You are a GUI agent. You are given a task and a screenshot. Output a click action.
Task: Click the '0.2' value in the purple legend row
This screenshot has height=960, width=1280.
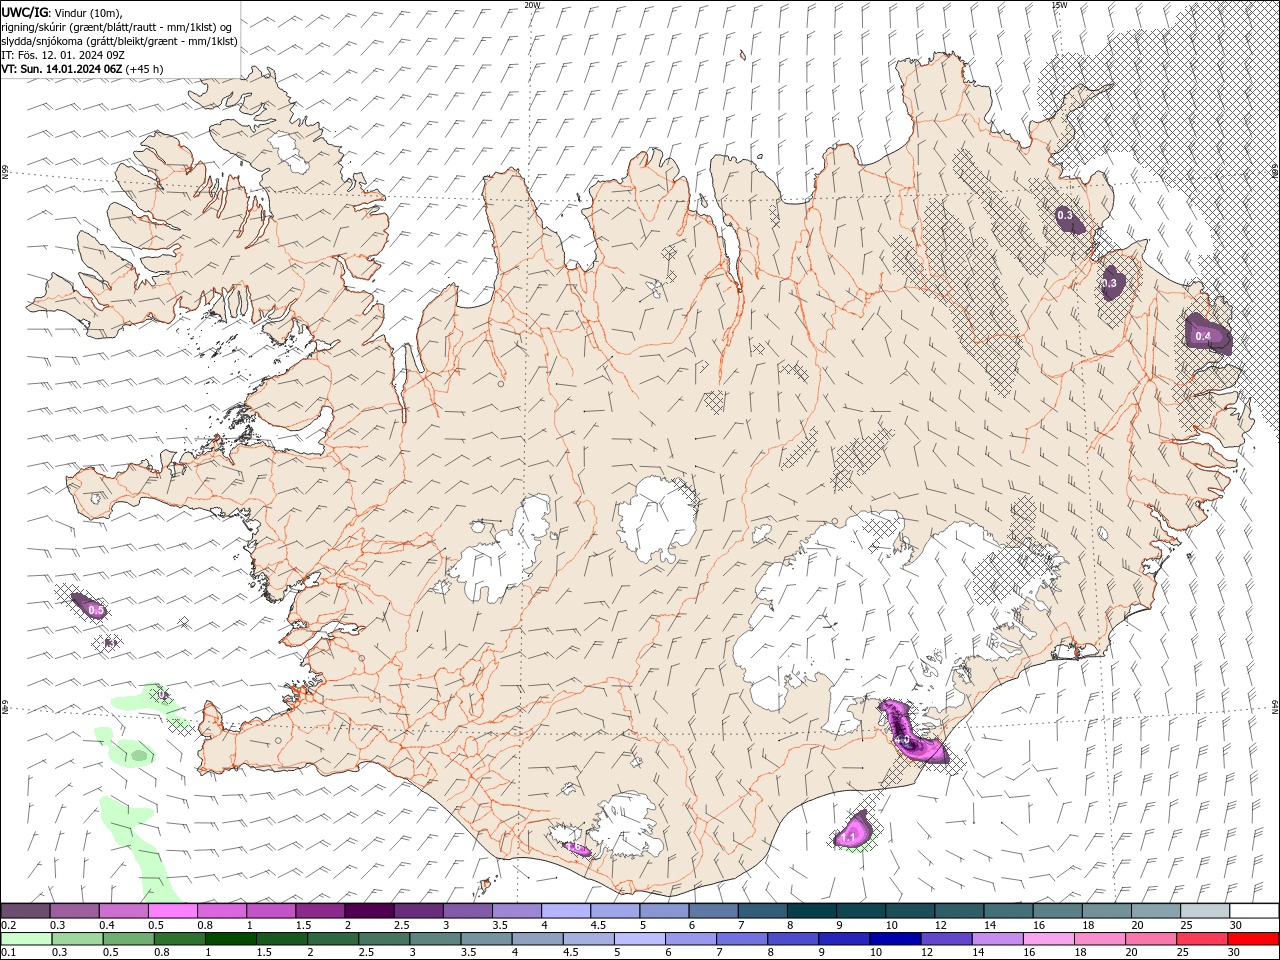pyautogui.click(x=8, y=925)
